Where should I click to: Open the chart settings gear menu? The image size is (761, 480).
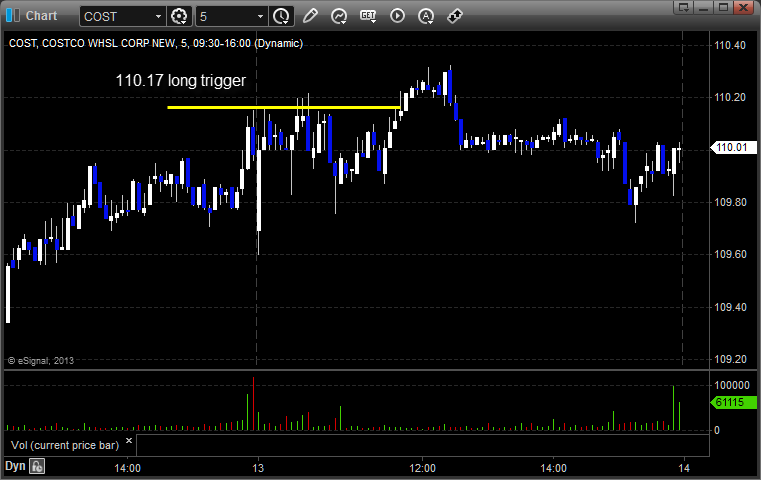click(x=179, y=17)
